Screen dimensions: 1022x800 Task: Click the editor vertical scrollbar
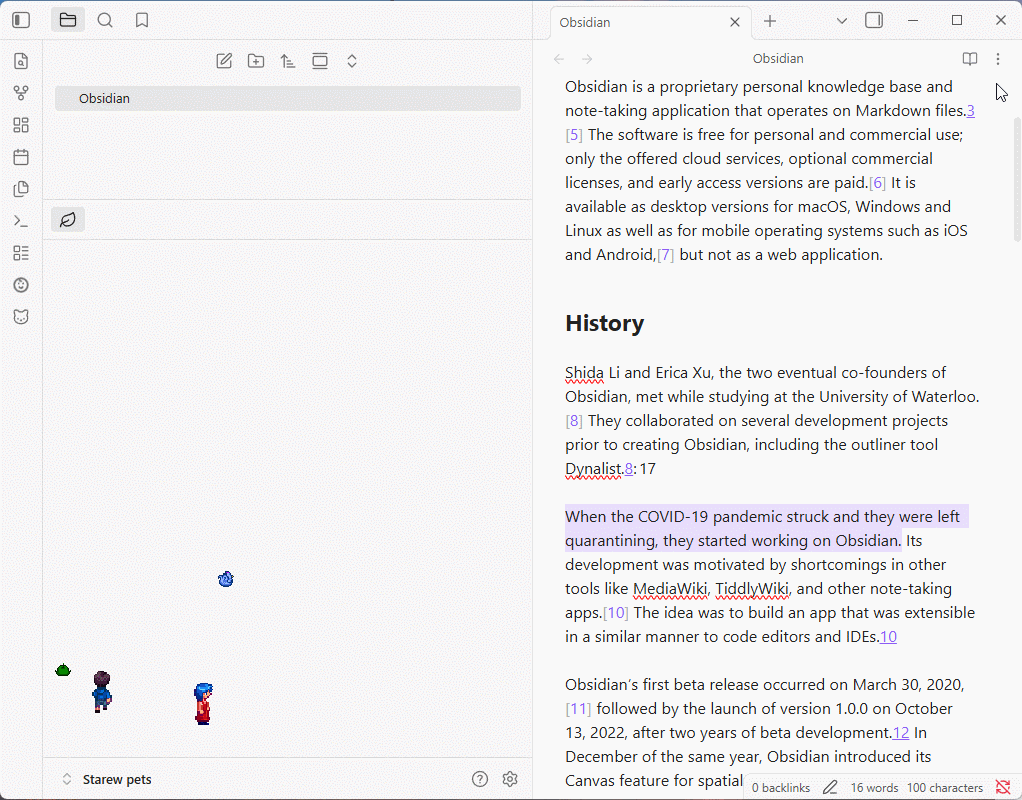pos(1017,179)
